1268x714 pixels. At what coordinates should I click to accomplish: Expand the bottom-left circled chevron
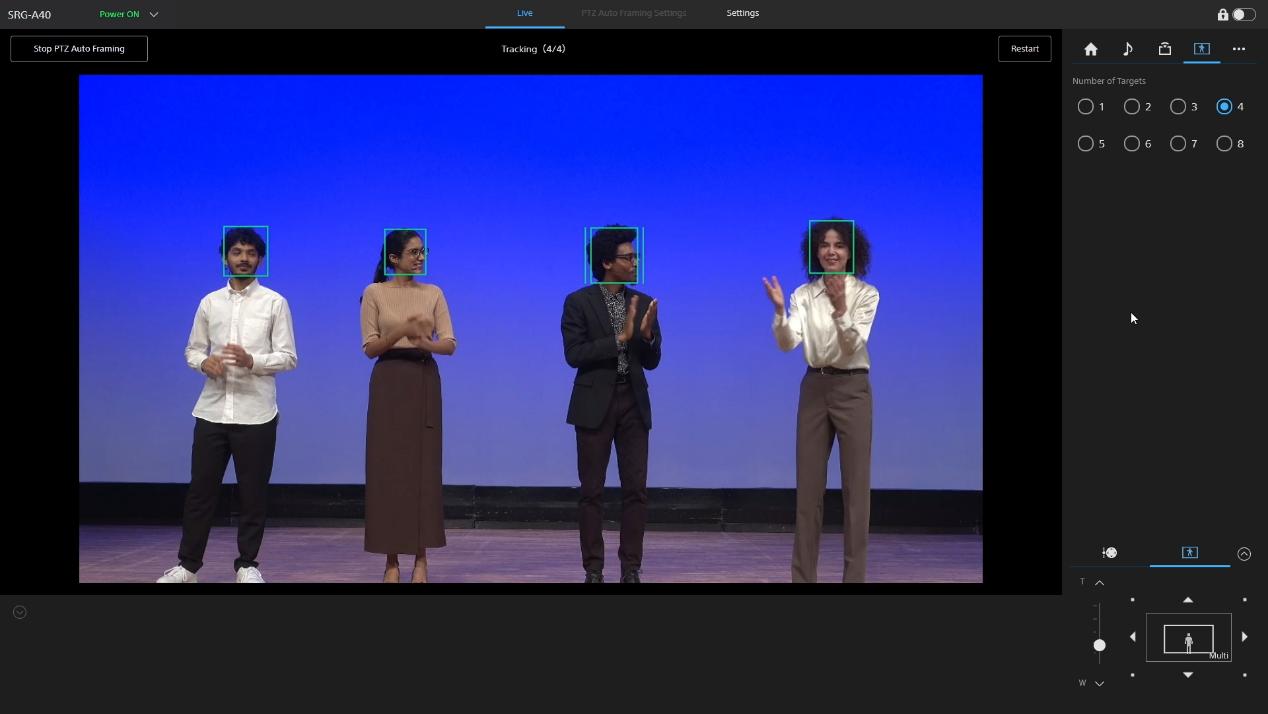[x=20, y=612]
